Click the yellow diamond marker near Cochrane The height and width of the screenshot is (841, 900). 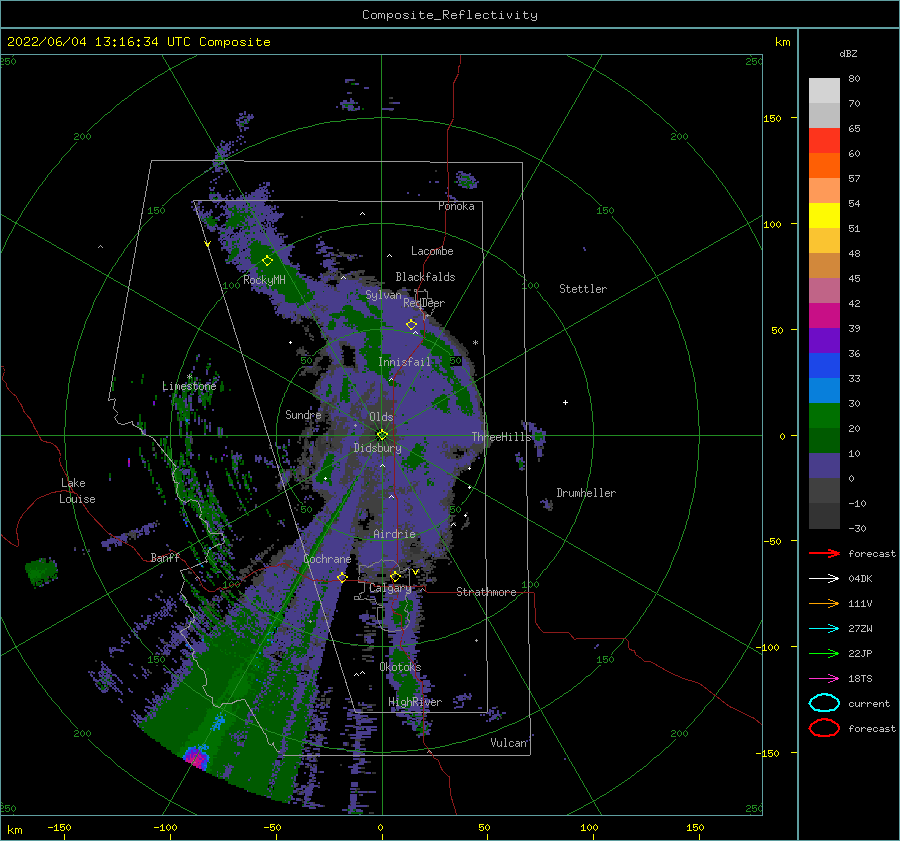342,577
